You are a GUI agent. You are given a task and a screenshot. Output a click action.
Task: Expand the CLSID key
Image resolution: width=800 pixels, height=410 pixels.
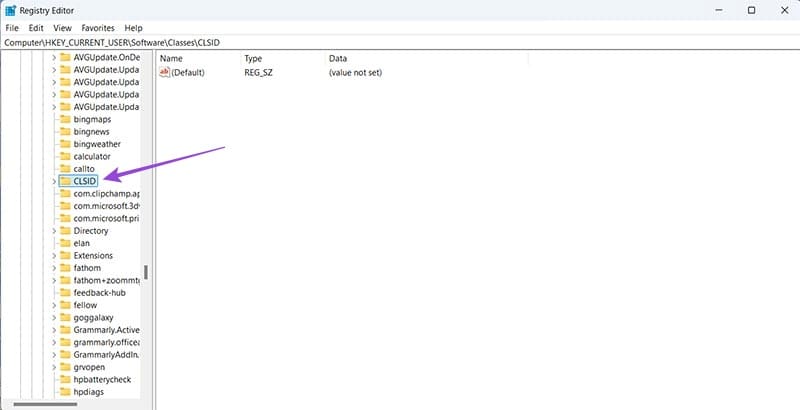coord(54,181)
